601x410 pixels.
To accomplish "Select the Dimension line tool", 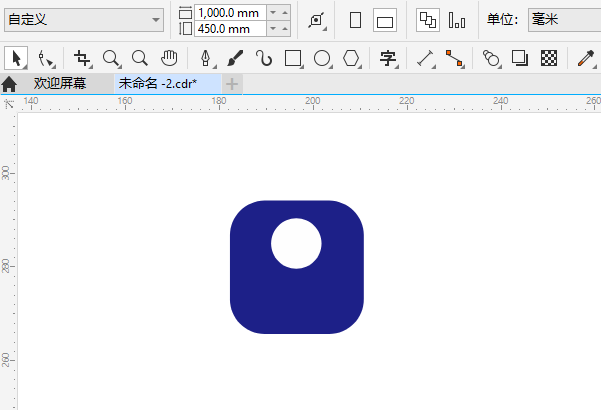I will 425,59.
